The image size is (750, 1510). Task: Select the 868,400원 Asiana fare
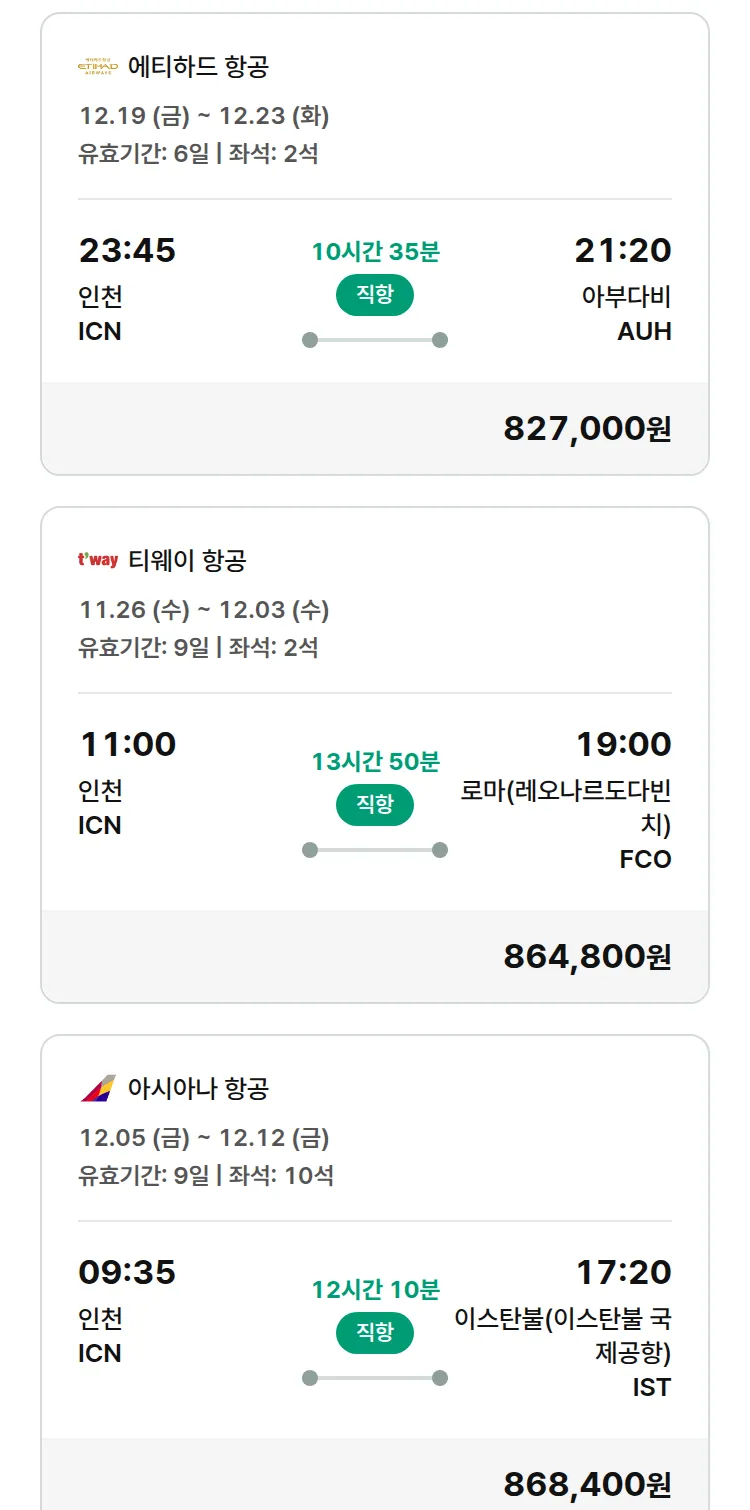(587, 1484)
